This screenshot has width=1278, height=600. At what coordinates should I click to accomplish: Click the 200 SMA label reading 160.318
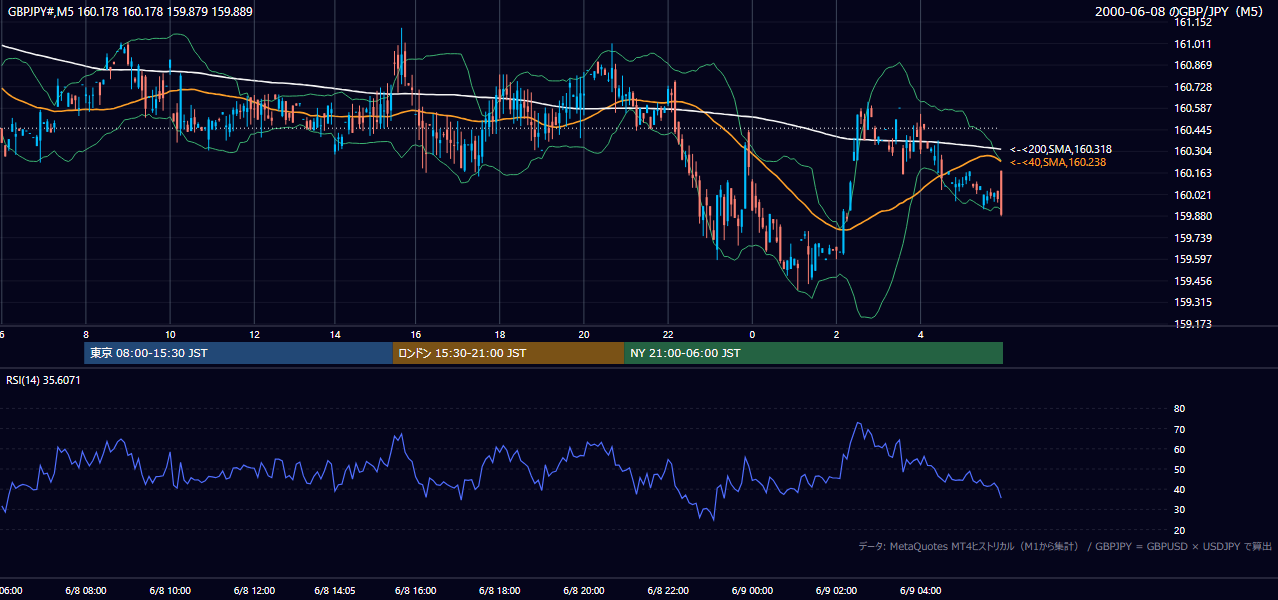[1060, 149]
